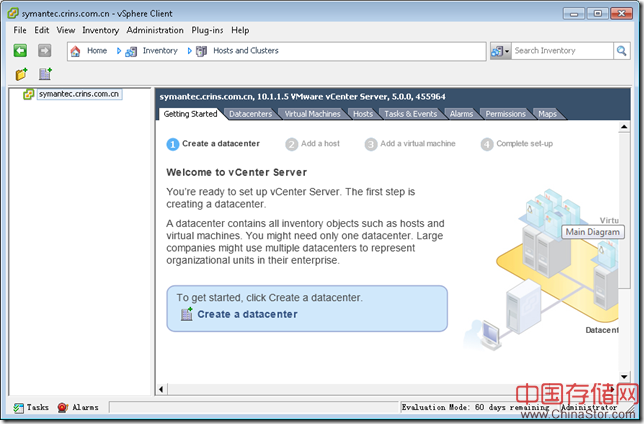The width and height of the screenshot is (644, 424).
Task: Click the vertical scrollbar down arrow
Action: pos(624,377)
